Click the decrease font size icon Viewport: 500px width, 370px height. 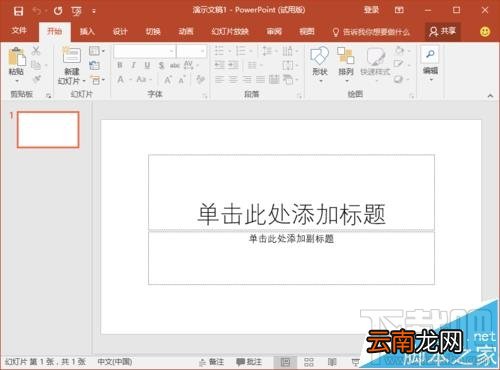tap(182, 79)
